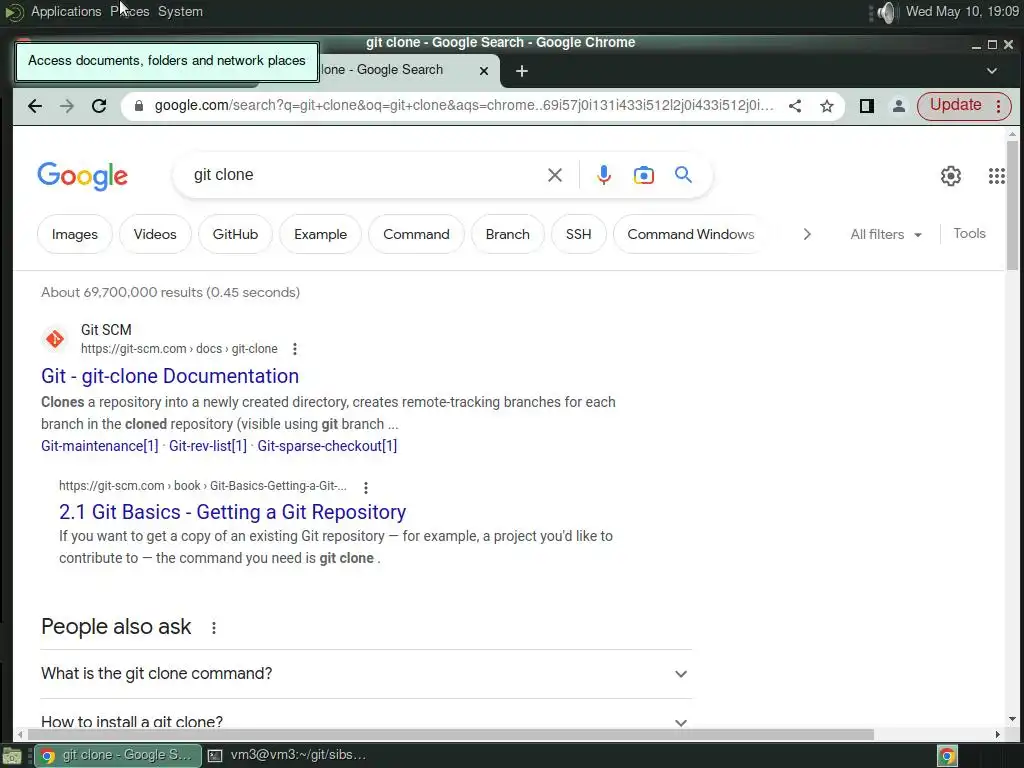Open the tab search dropdown arrow
The width and height of the screenshot is (1024, 768).
tap(991, 71)
